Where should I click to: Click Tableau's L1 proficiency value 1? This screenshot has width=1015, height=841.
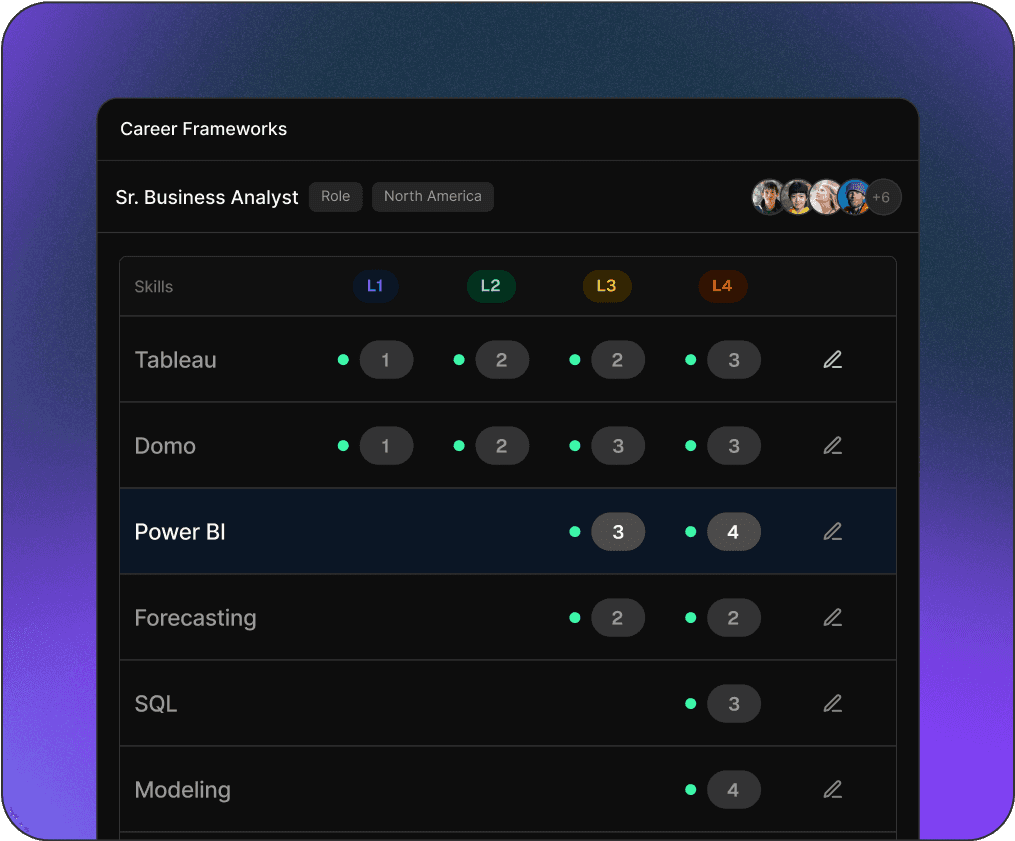(x=386, y=360)
